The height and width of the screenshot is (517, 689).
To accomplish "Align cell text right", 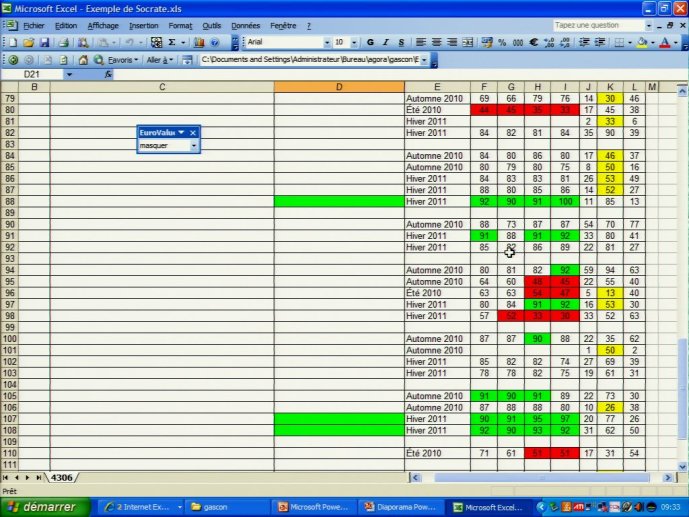I will (452, 43).
